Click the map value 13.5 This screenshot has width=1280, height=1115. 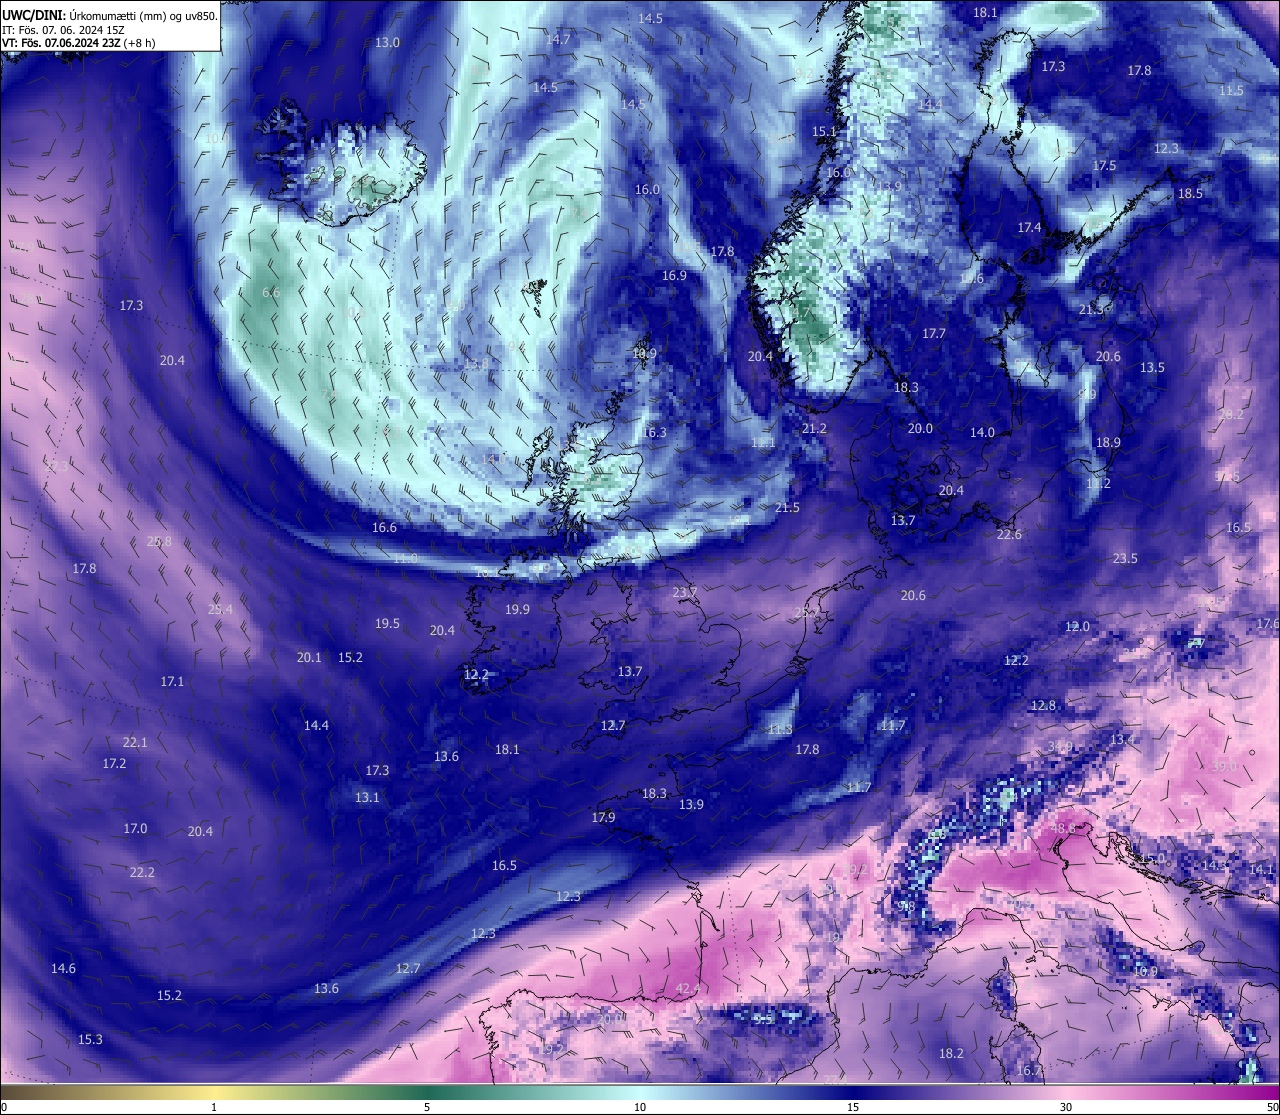click(1152, 367)
